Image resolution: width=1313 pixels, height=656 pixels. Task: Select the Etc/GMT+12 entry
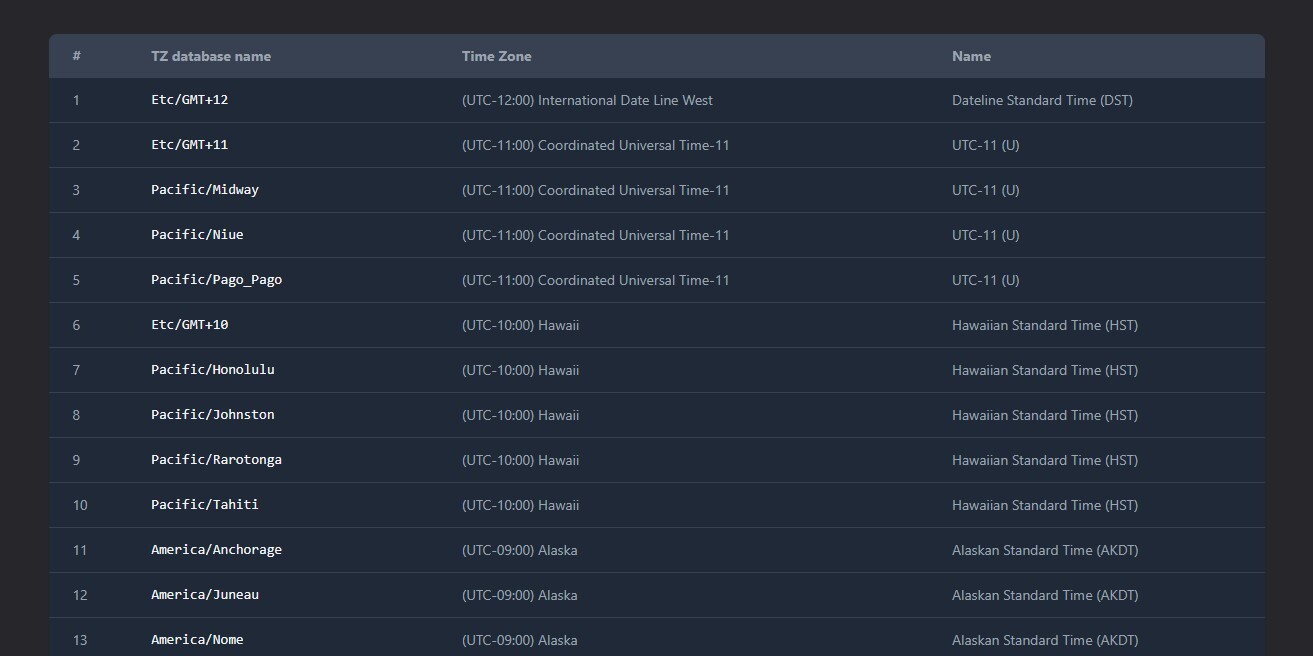190,100
